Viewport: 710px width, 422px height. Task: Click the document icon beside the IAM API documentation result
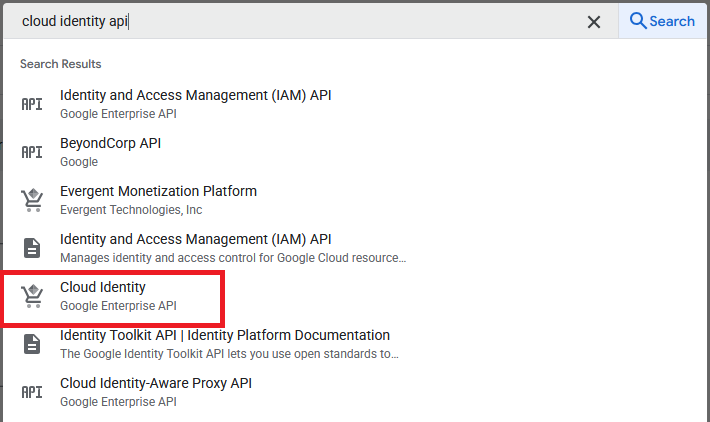(x=32, y=248)
